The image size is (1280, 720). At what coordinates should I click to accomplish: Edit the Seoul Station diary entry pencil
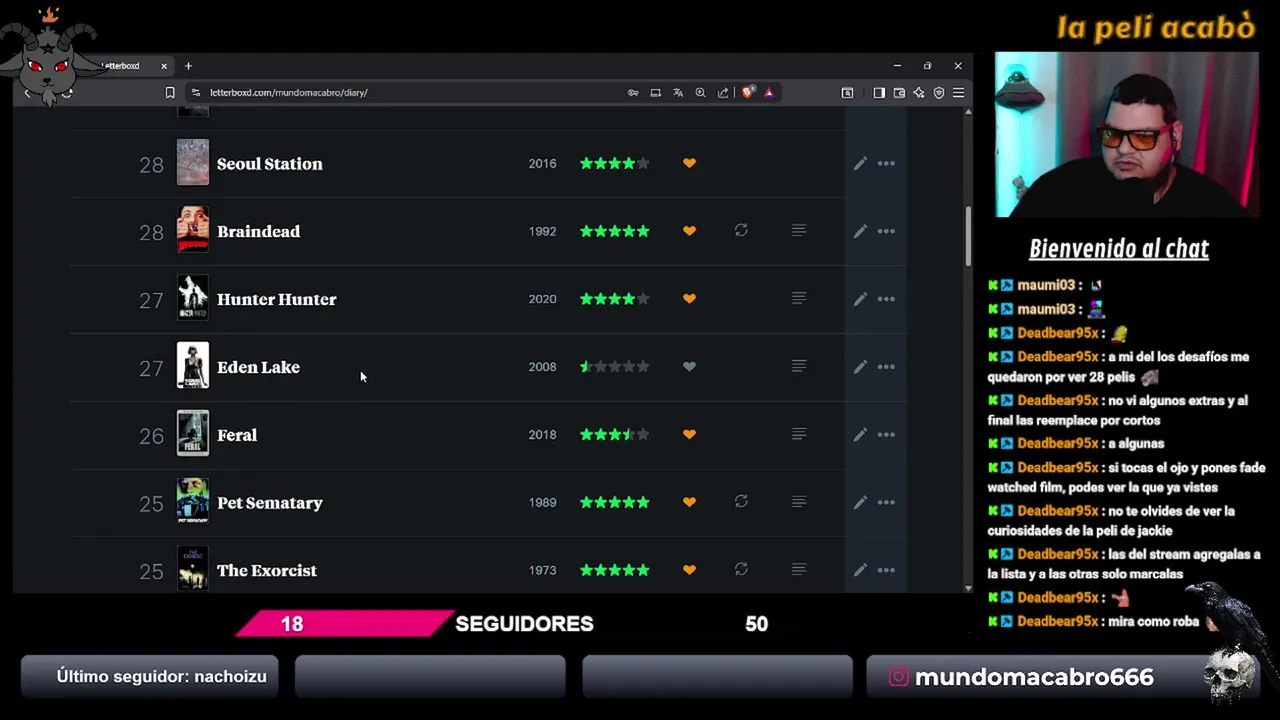pyautogui.click(x=860, y=163)
